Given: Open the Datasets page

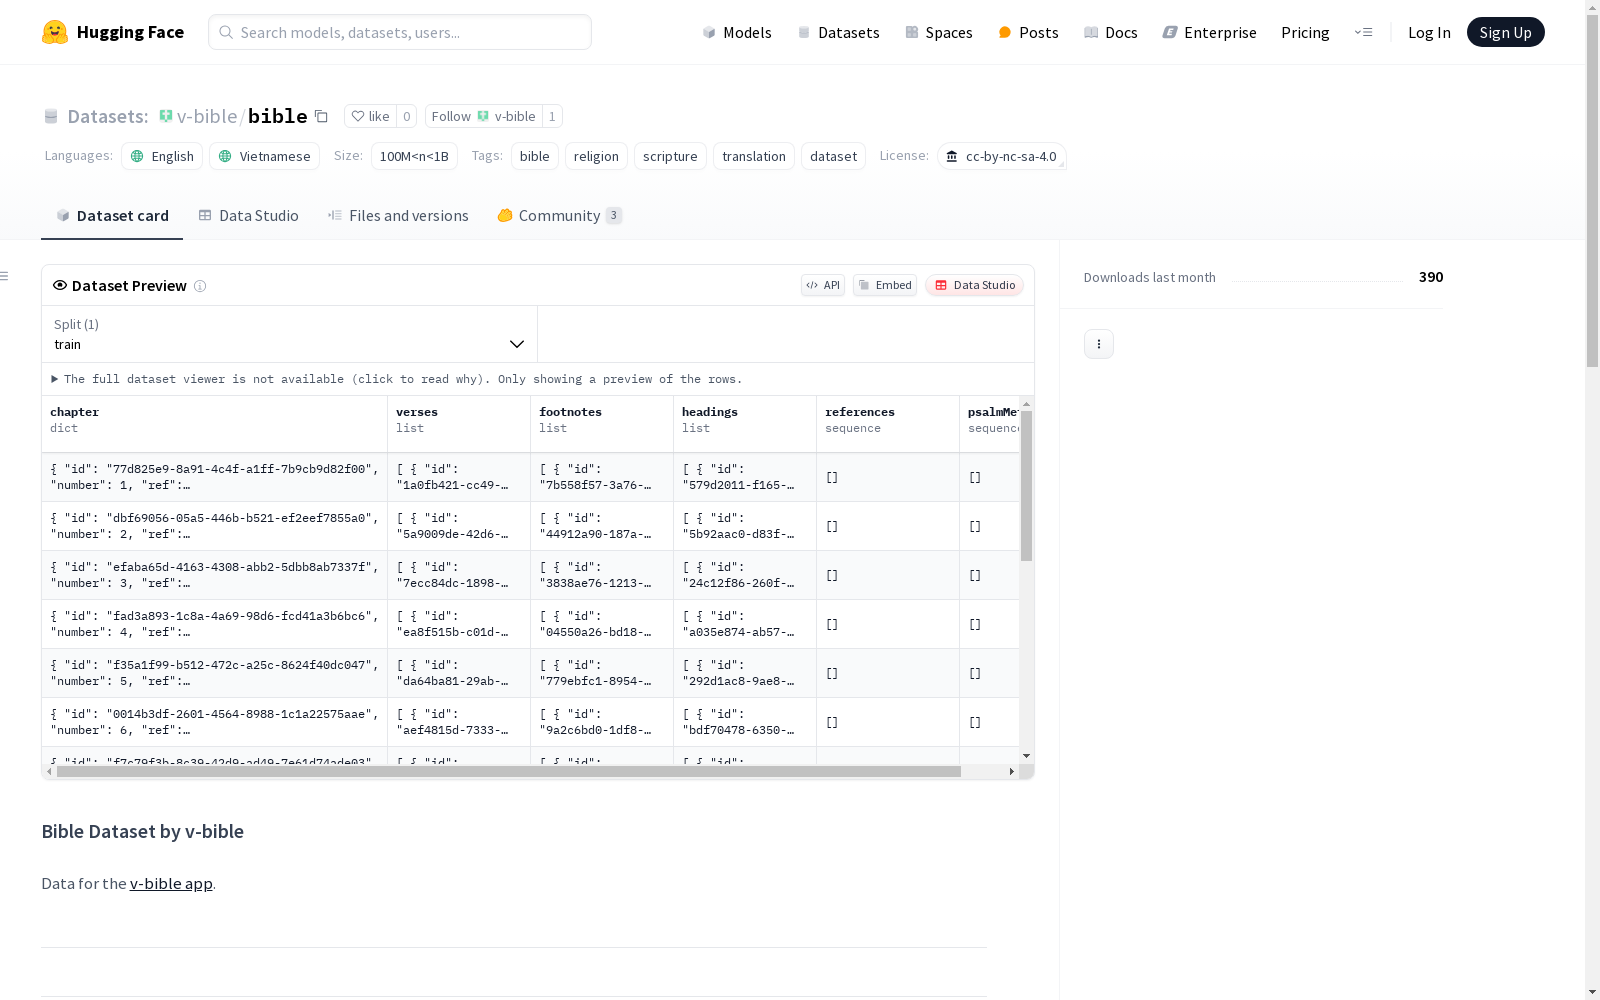Looking at the screenshot, I should (838, 32).
